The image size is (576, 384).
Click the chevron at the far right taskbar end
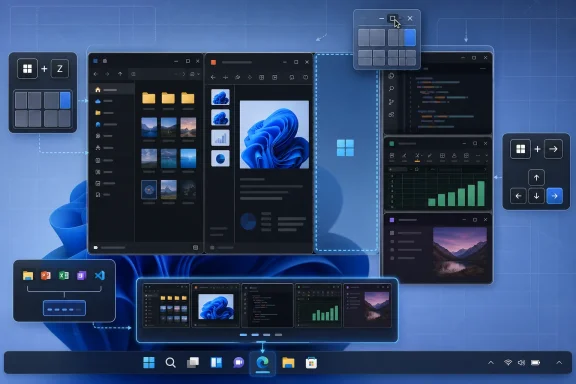(x=559, y=363)
